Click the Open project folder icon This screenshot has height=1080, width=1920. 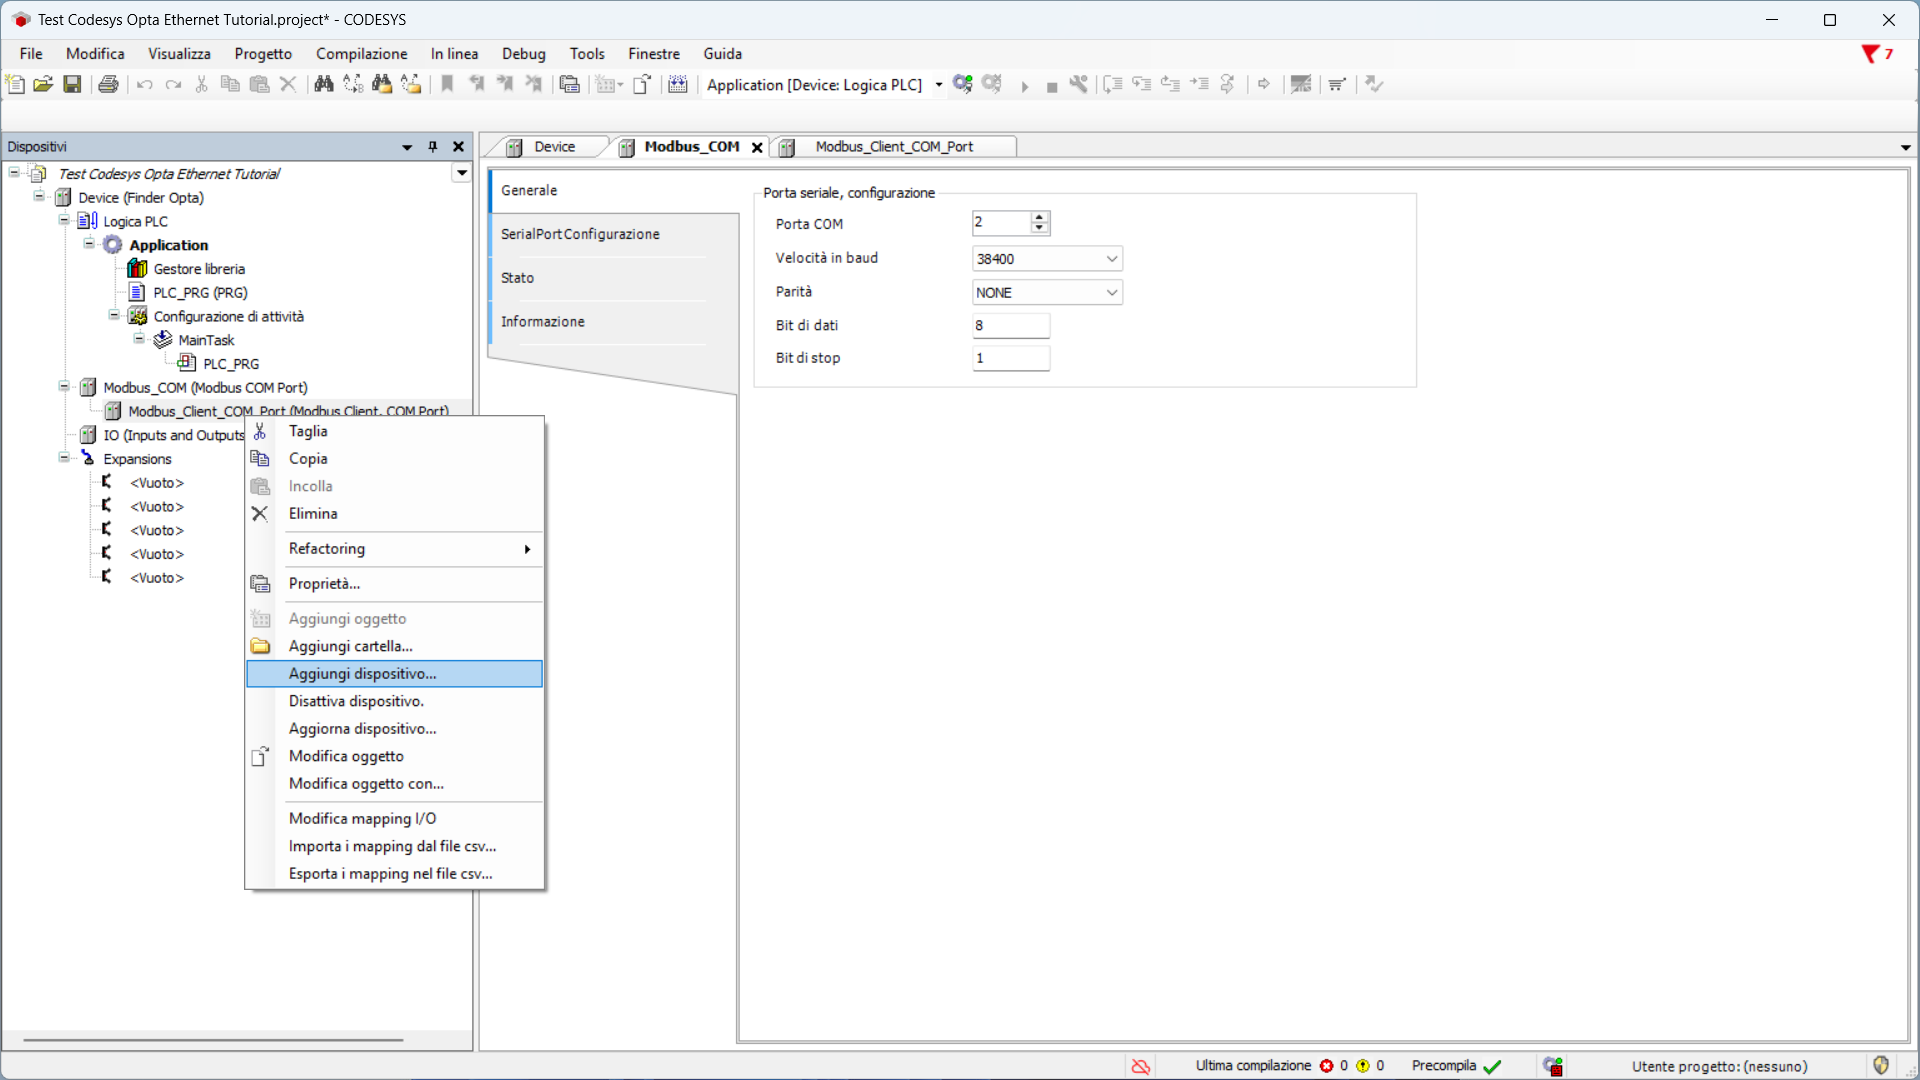tap(43, 84)
